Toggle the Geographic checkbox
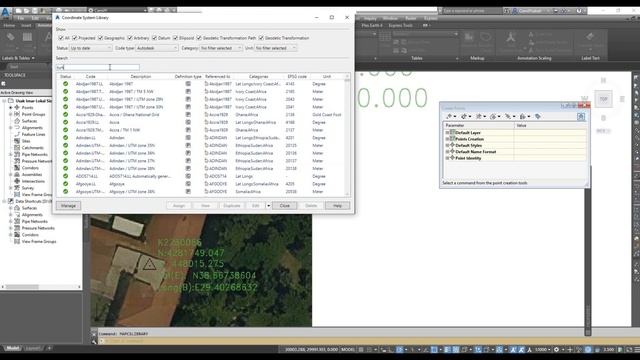The image size is (640, 360). [100, 38]
